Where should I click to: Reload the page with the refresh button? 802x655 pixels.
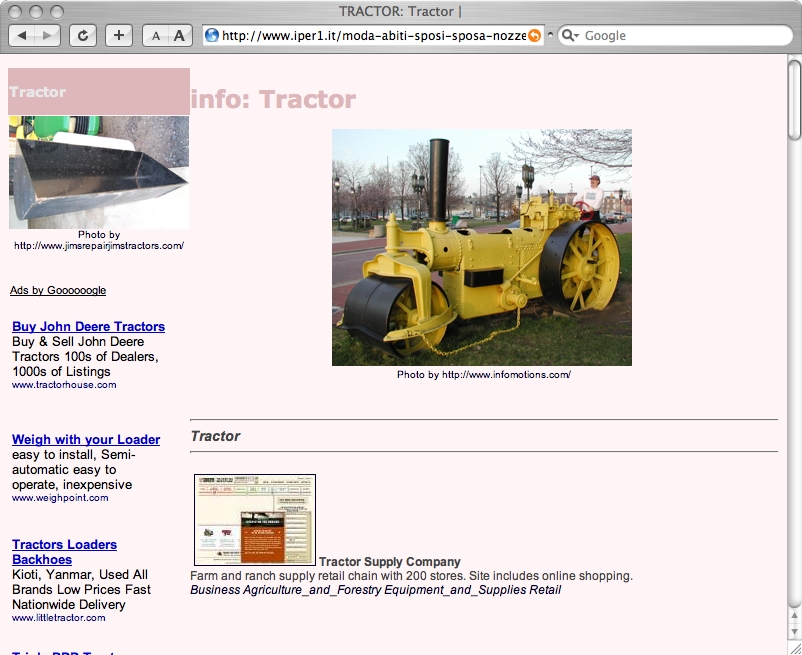[x=83, y=36]
